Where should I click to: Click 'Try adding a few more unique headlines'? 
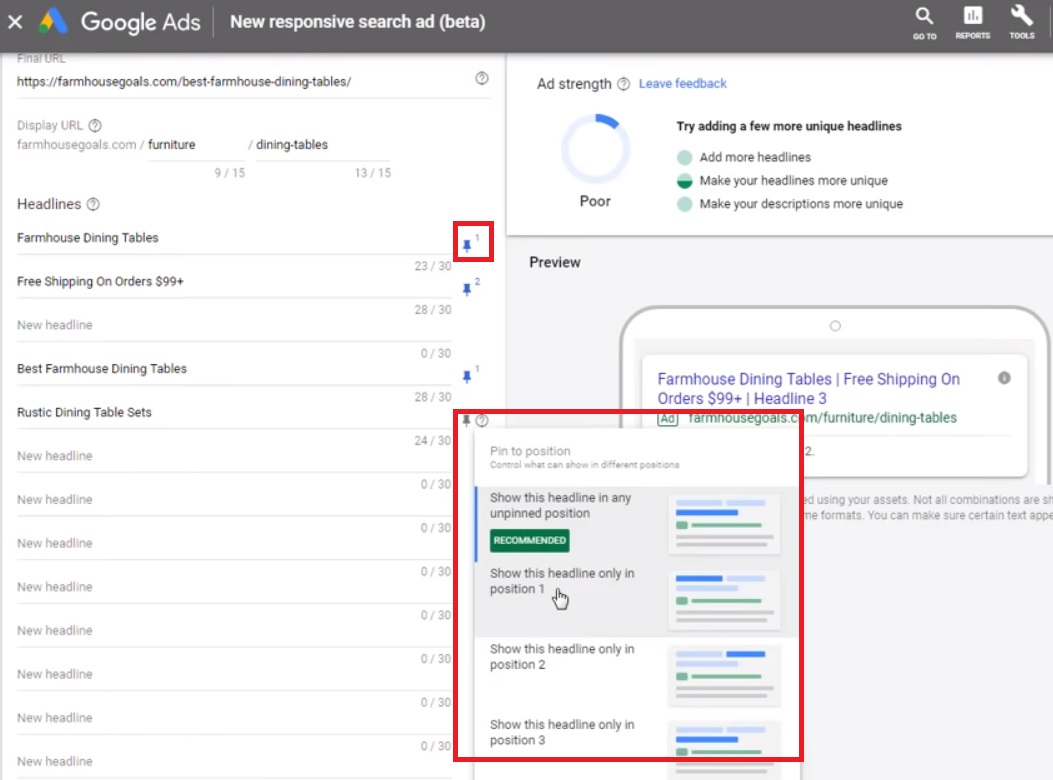click(x=788, y=126)
